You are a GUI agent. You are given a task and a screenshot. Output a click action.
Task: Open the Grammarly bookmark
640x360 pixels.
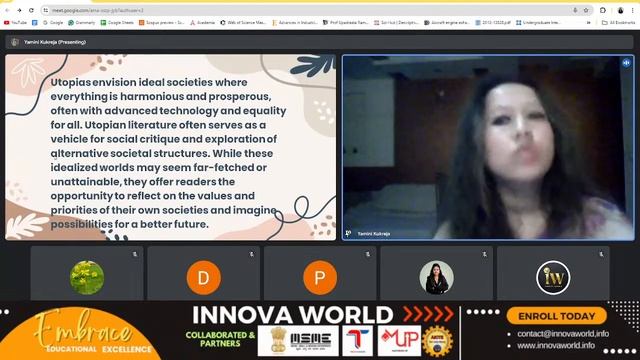coord(82,23)
